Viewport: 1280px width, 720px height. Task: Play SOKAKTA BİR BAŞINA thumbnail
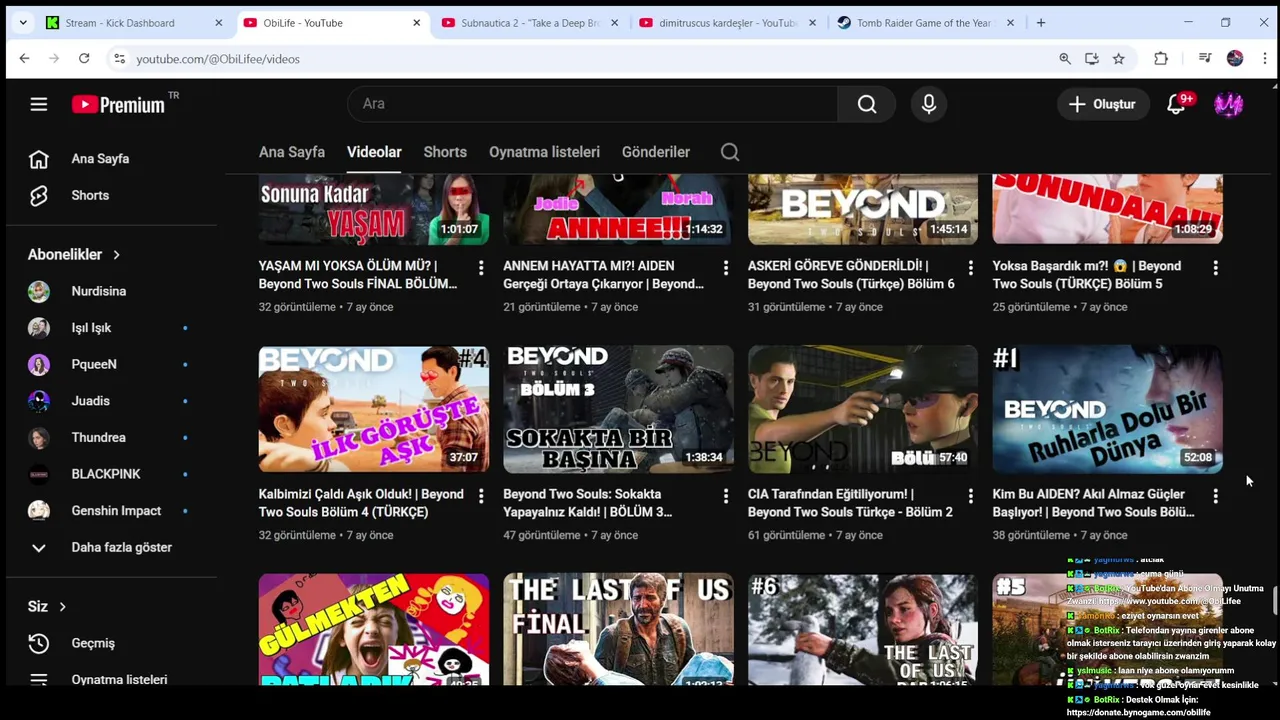point(618,409)
